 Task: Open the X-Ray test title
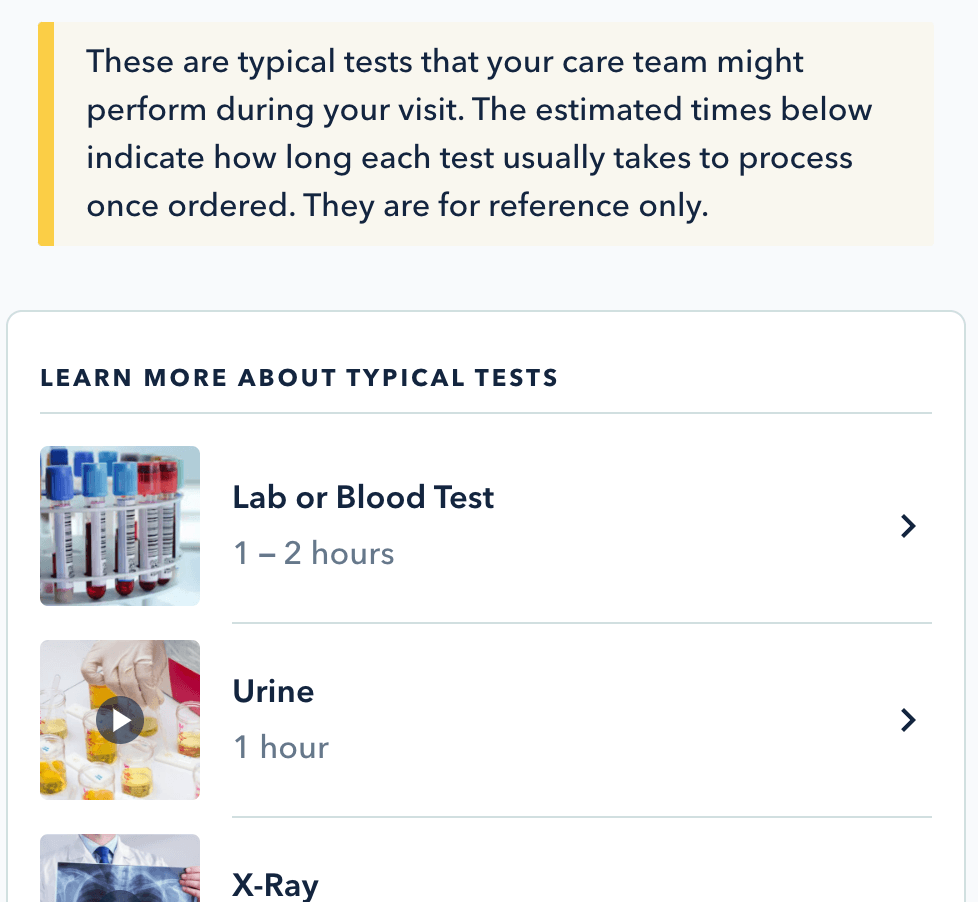(x=275, y=885)
